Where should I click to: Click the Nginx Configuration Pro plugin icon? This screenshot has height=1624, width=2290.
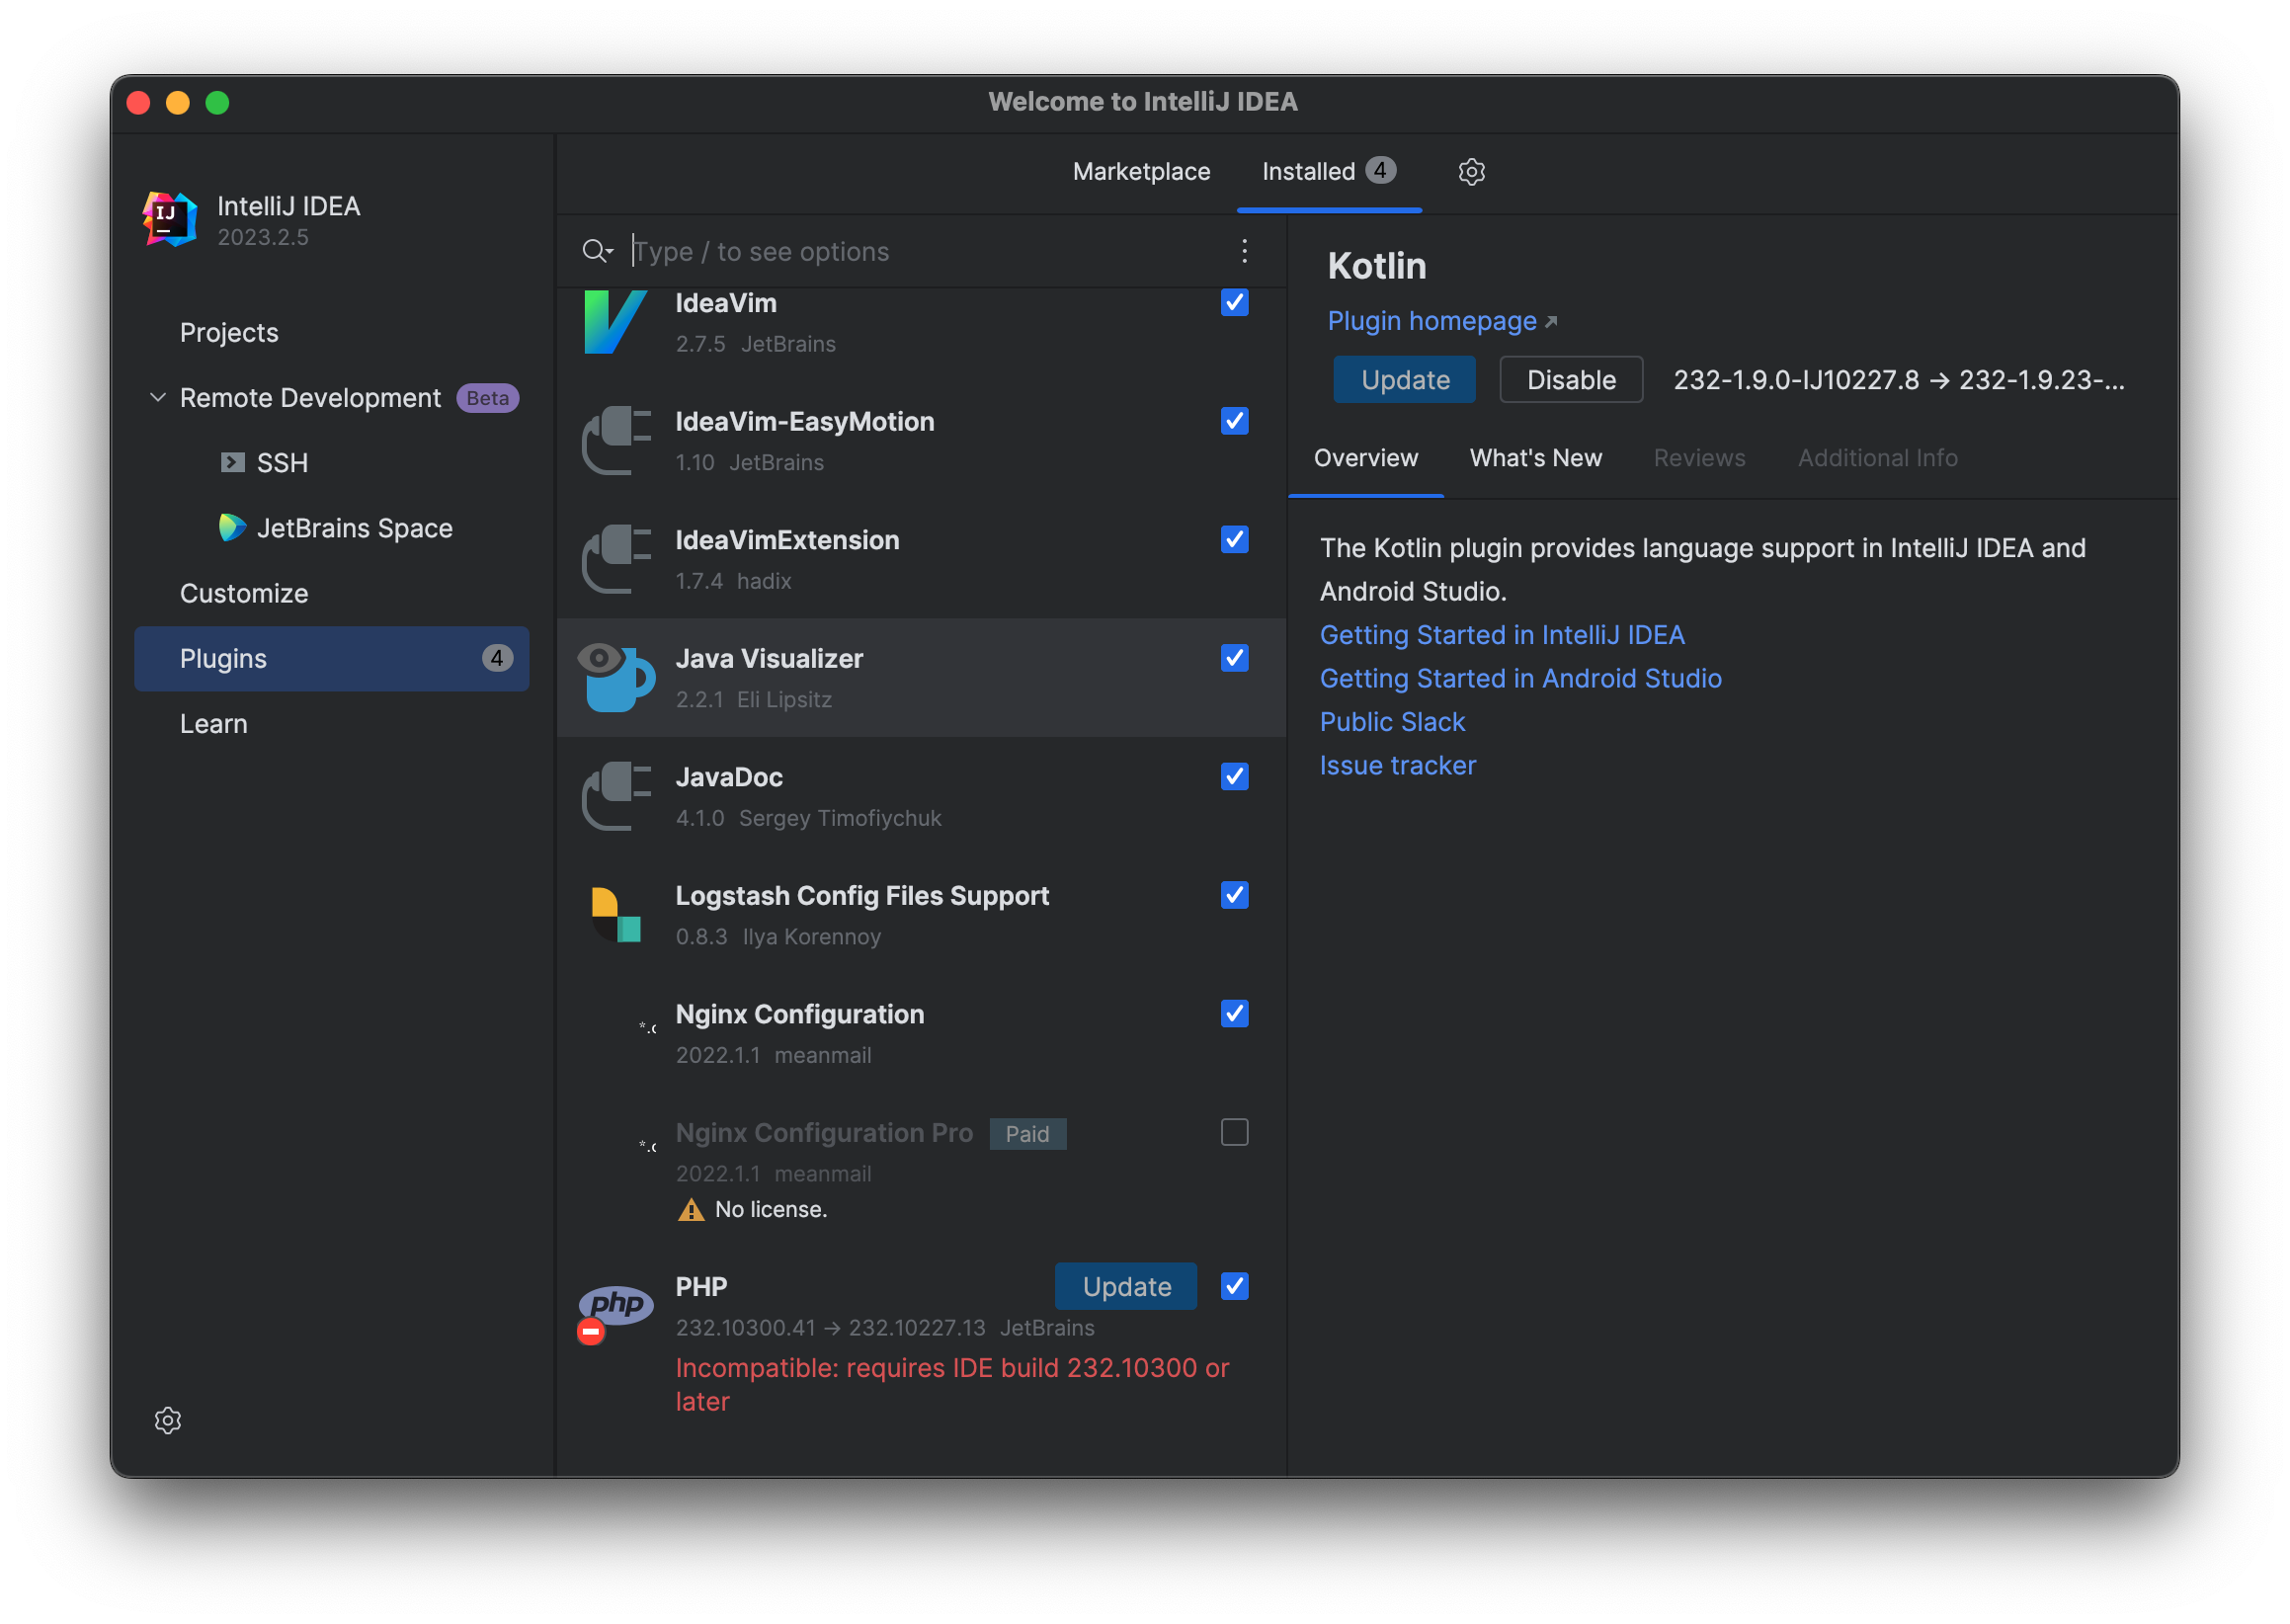(x=648, y=1147)
